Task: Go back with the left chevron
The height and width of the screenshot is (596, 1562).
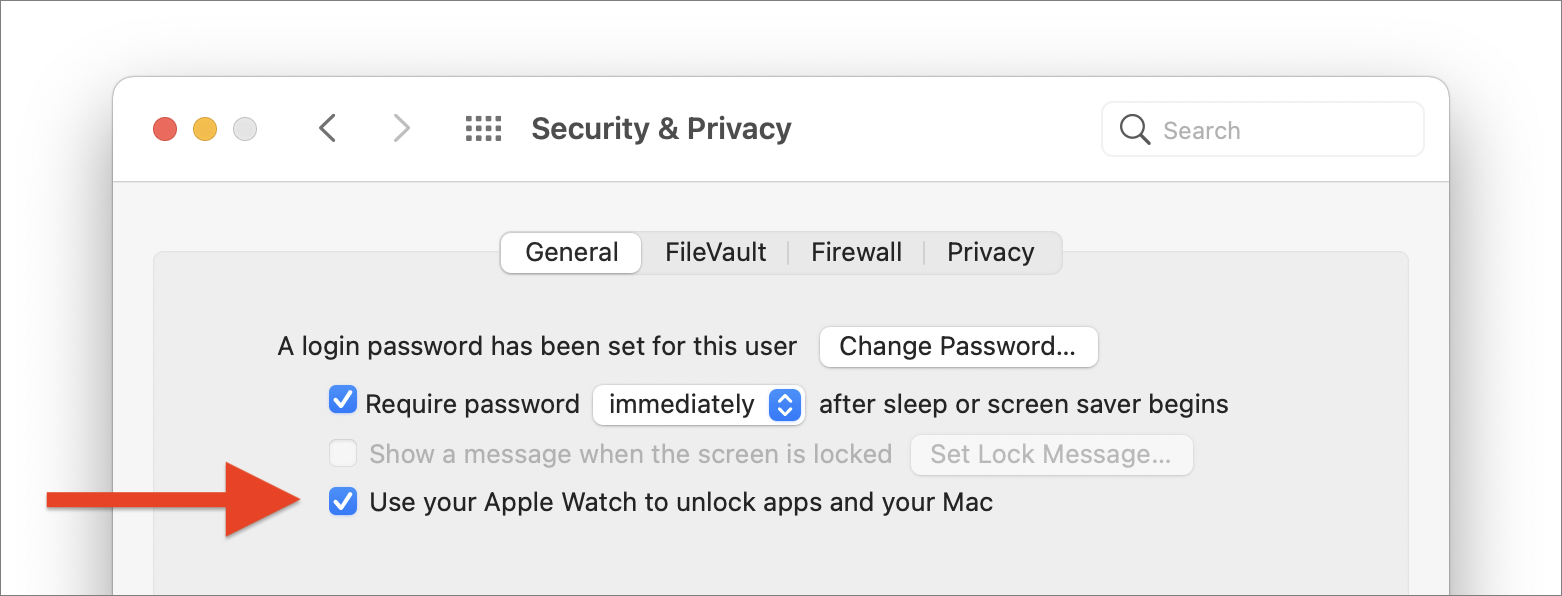Action: [x=327, y=128]
